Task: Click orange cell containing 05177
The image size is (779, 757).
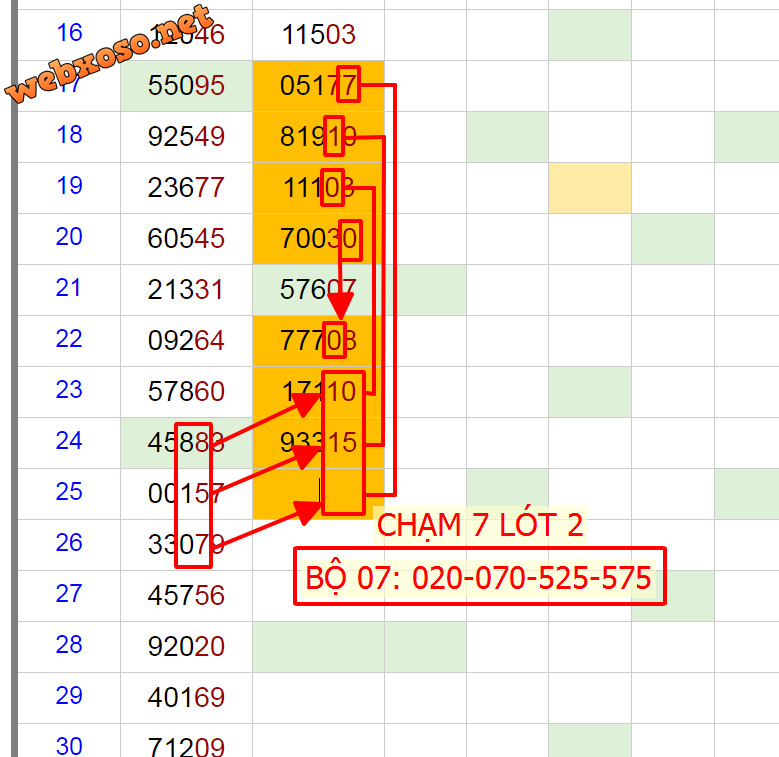Action: [x=318, y=86]
